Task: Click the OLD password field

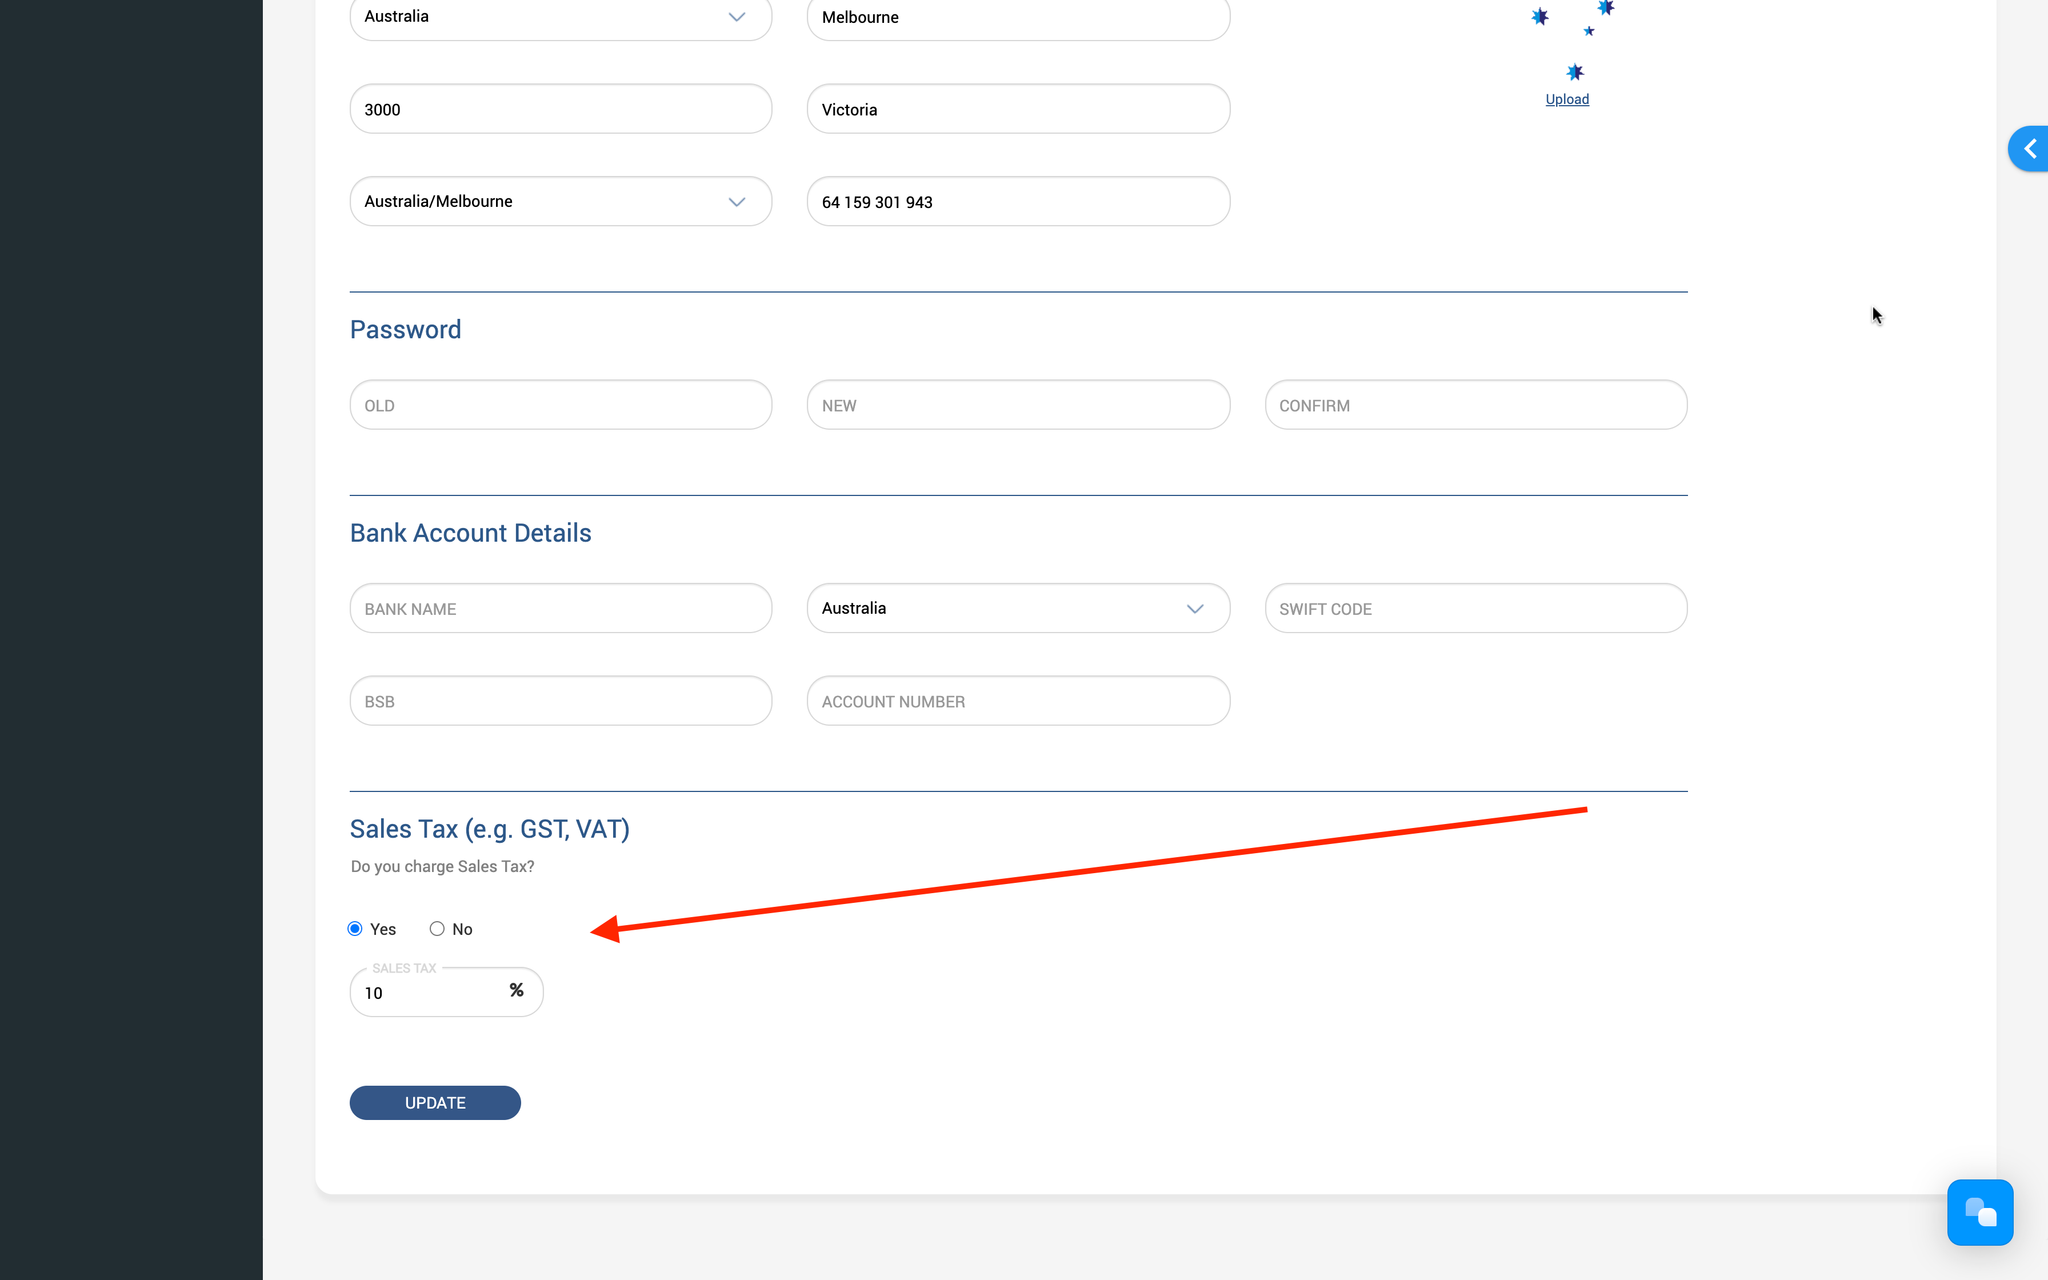Action: click(560, 405)
